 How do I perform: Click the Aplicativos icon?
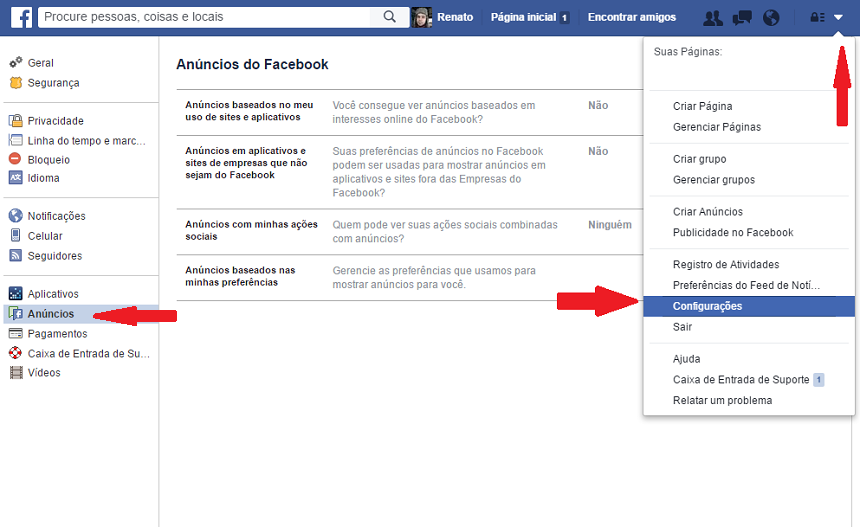pos(15,293)
